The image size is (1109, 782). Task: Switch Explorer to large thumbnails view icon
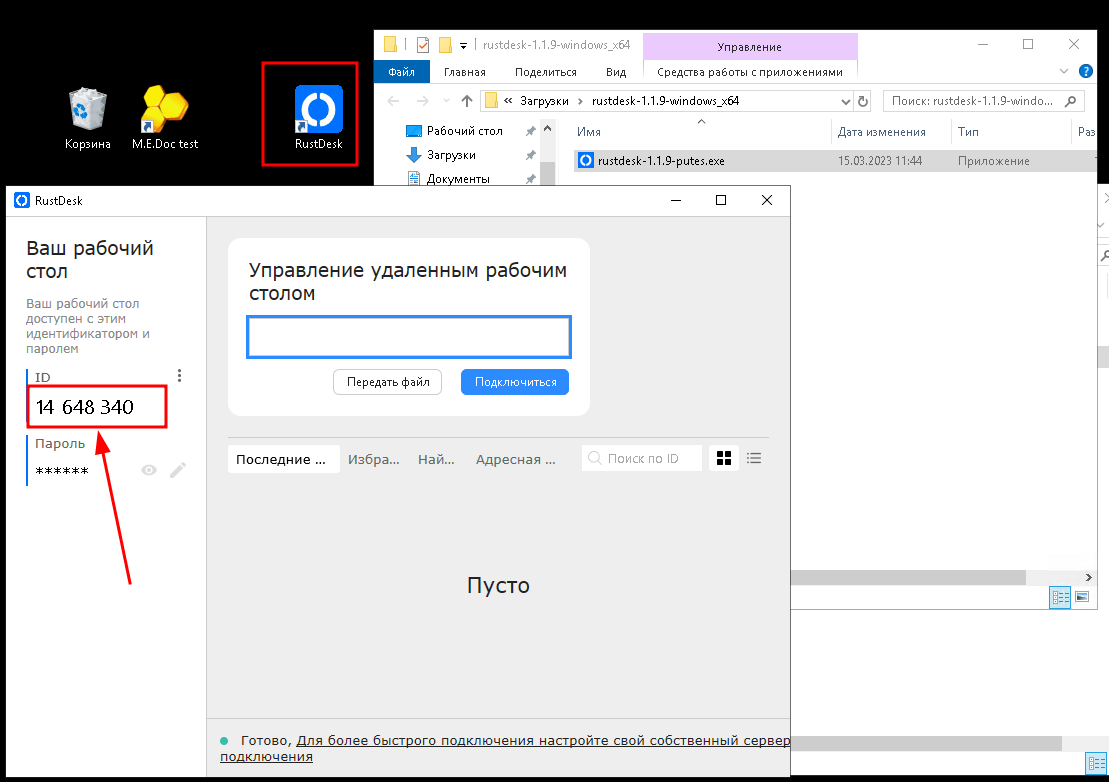coord(1081,597)
